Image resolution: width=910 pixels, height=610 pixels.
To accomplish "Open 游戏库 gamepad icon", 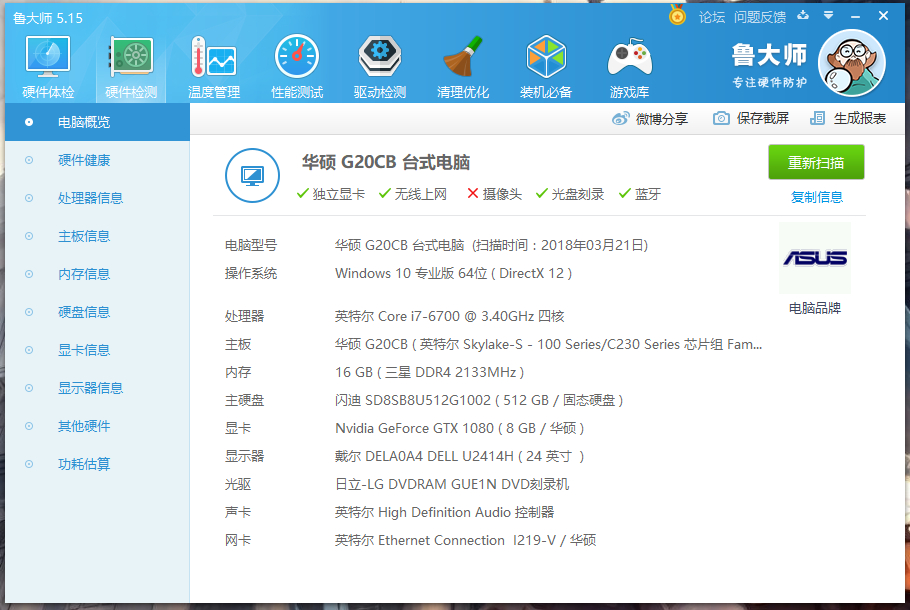I will tap(630, 67).
